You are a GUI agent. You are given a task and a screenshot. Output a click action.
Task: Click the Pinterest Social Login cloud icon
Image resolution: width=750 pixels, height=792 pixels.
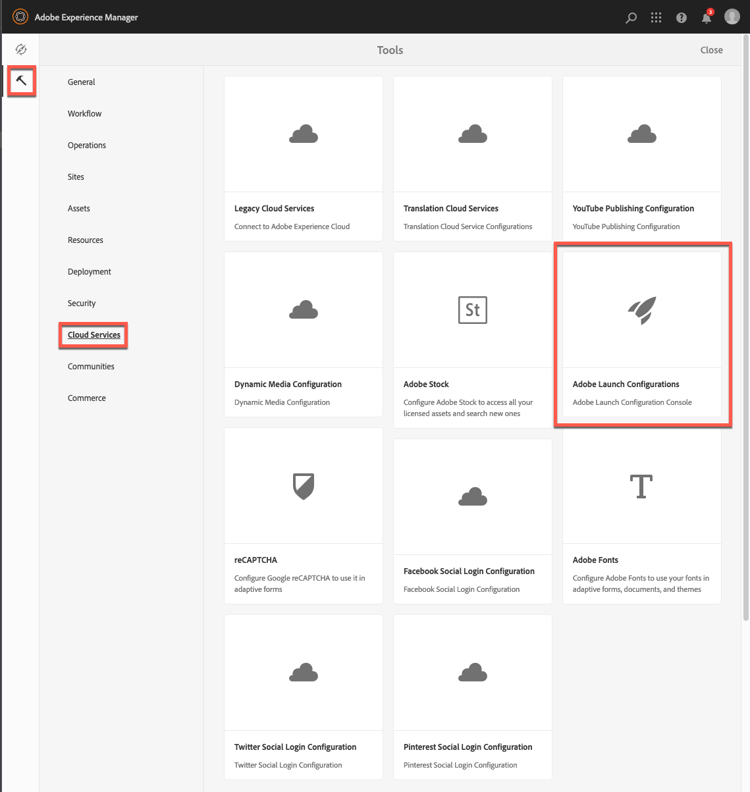(x=473, y=672)
